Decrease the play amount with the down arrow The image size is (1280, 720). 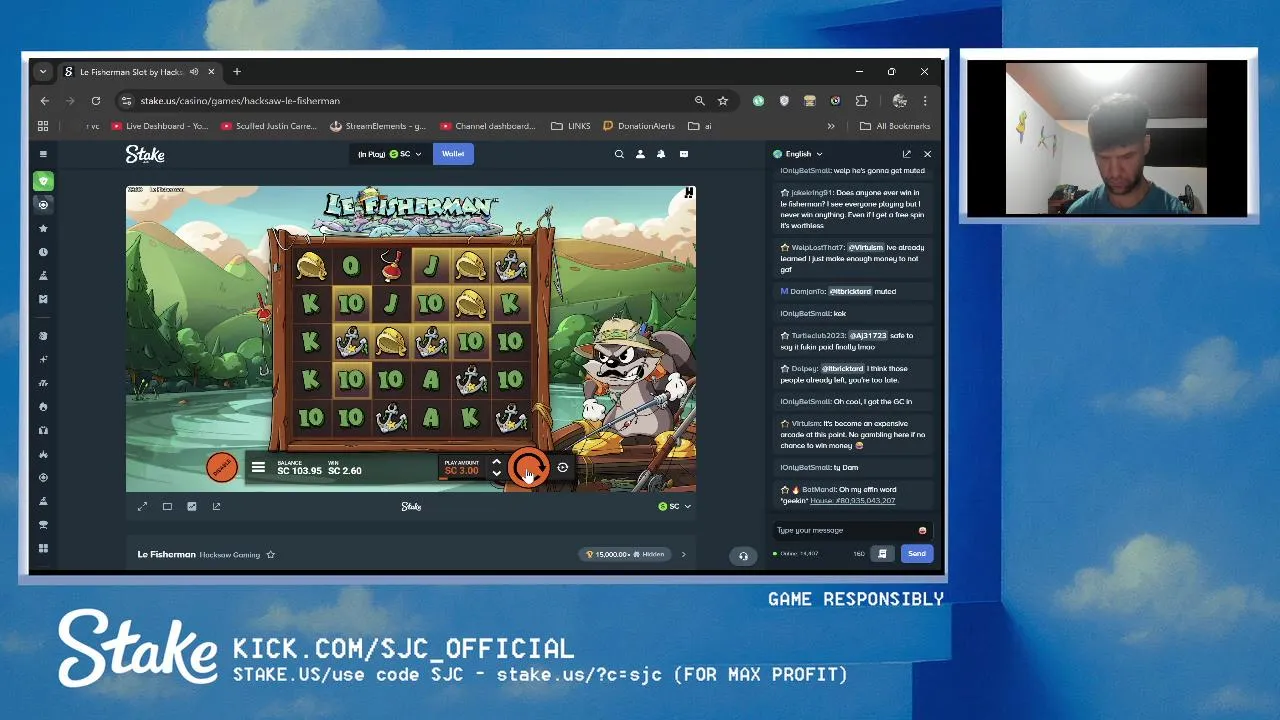coord(496,473)
